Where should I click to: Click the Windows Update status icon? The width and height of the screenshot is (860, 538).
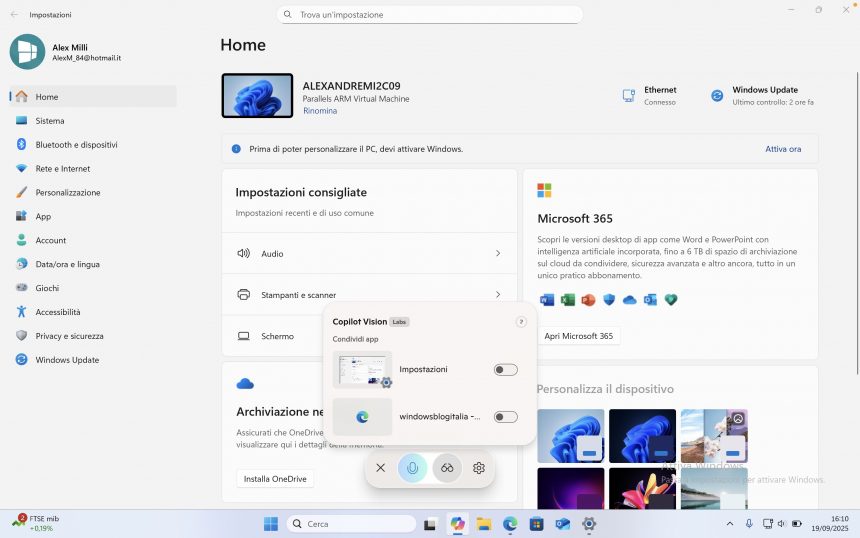click(x=717, y=96)
